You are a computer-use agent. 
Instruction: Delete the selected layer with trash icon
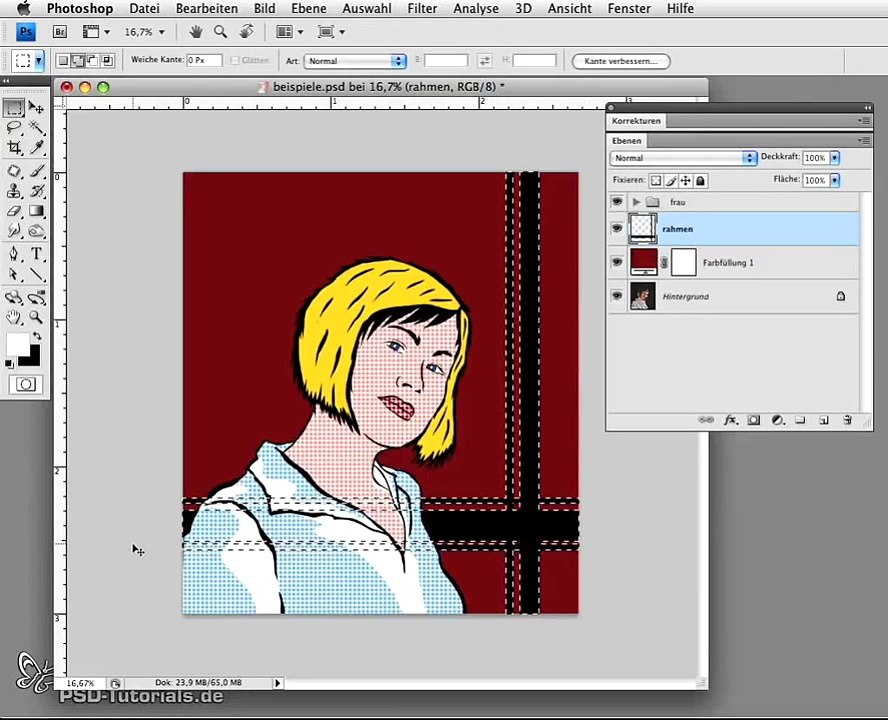click(847, 420)
